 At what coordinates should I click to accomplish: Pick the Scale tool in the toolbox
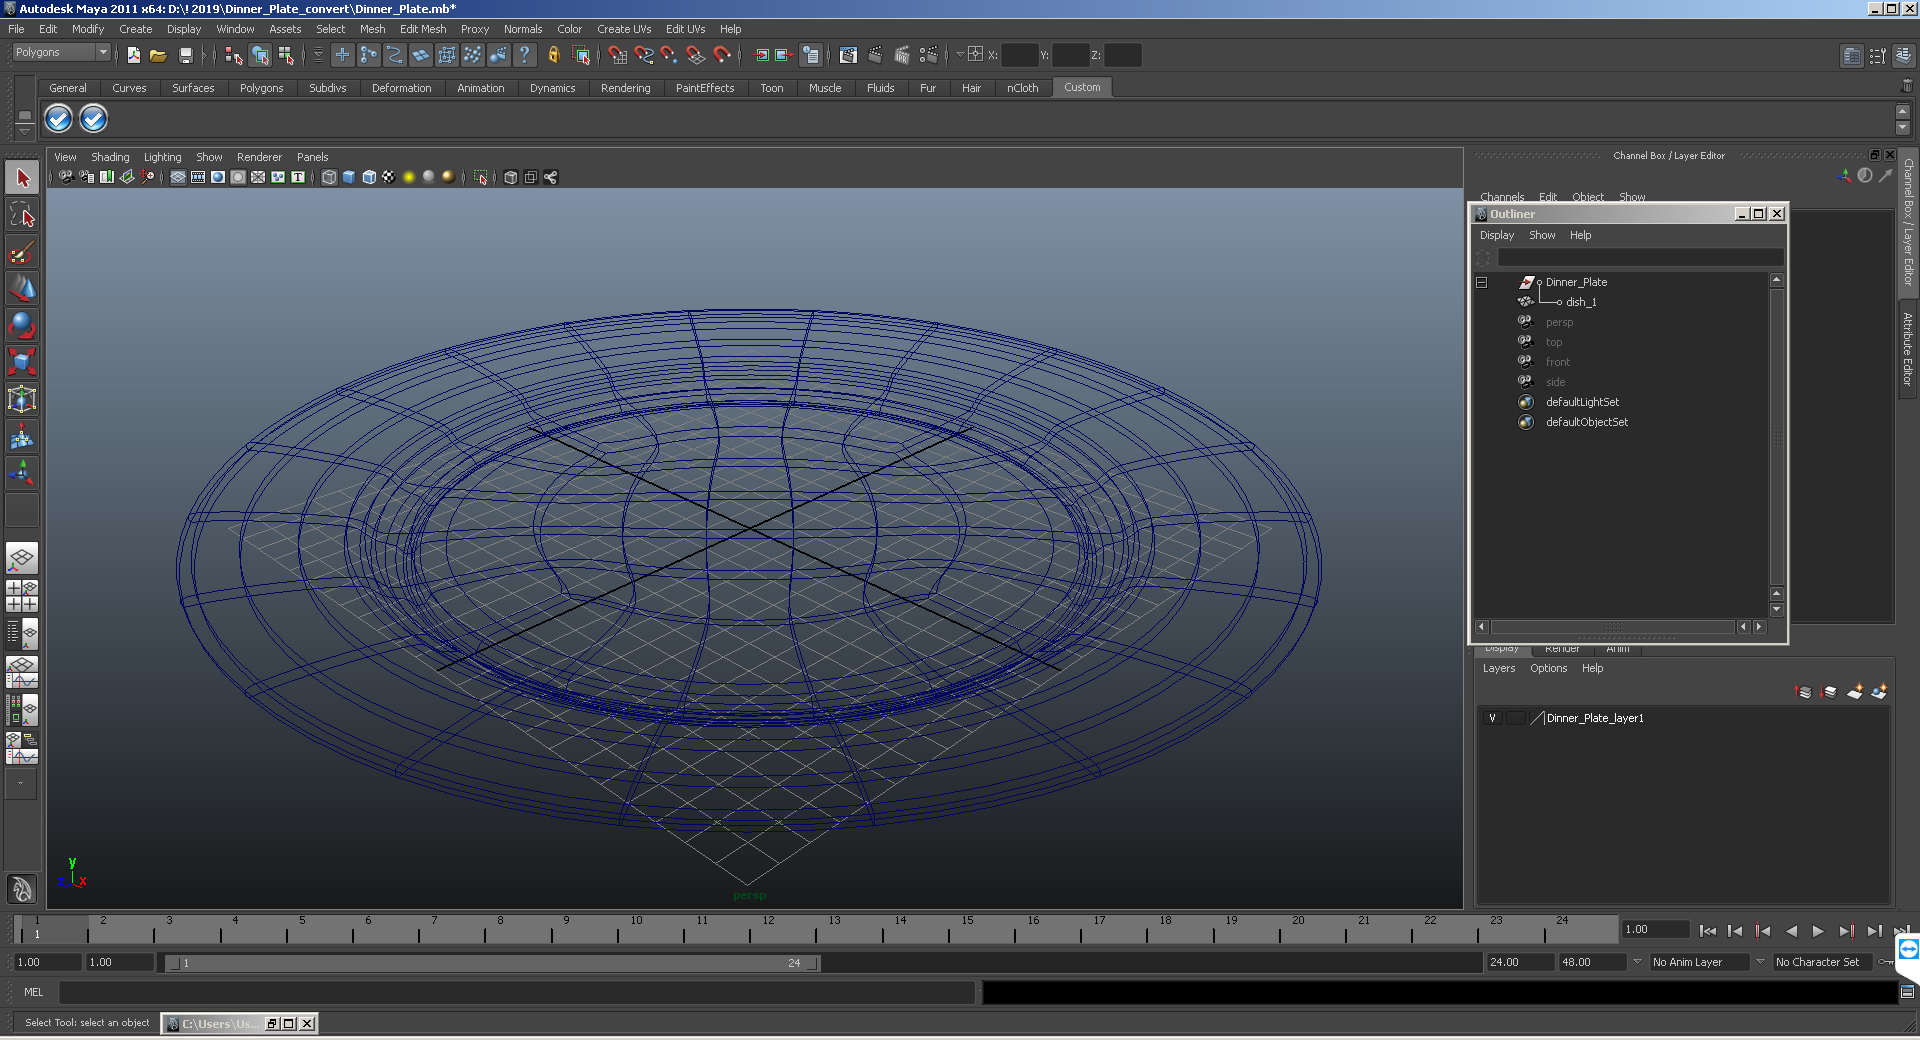pos(22,361)
